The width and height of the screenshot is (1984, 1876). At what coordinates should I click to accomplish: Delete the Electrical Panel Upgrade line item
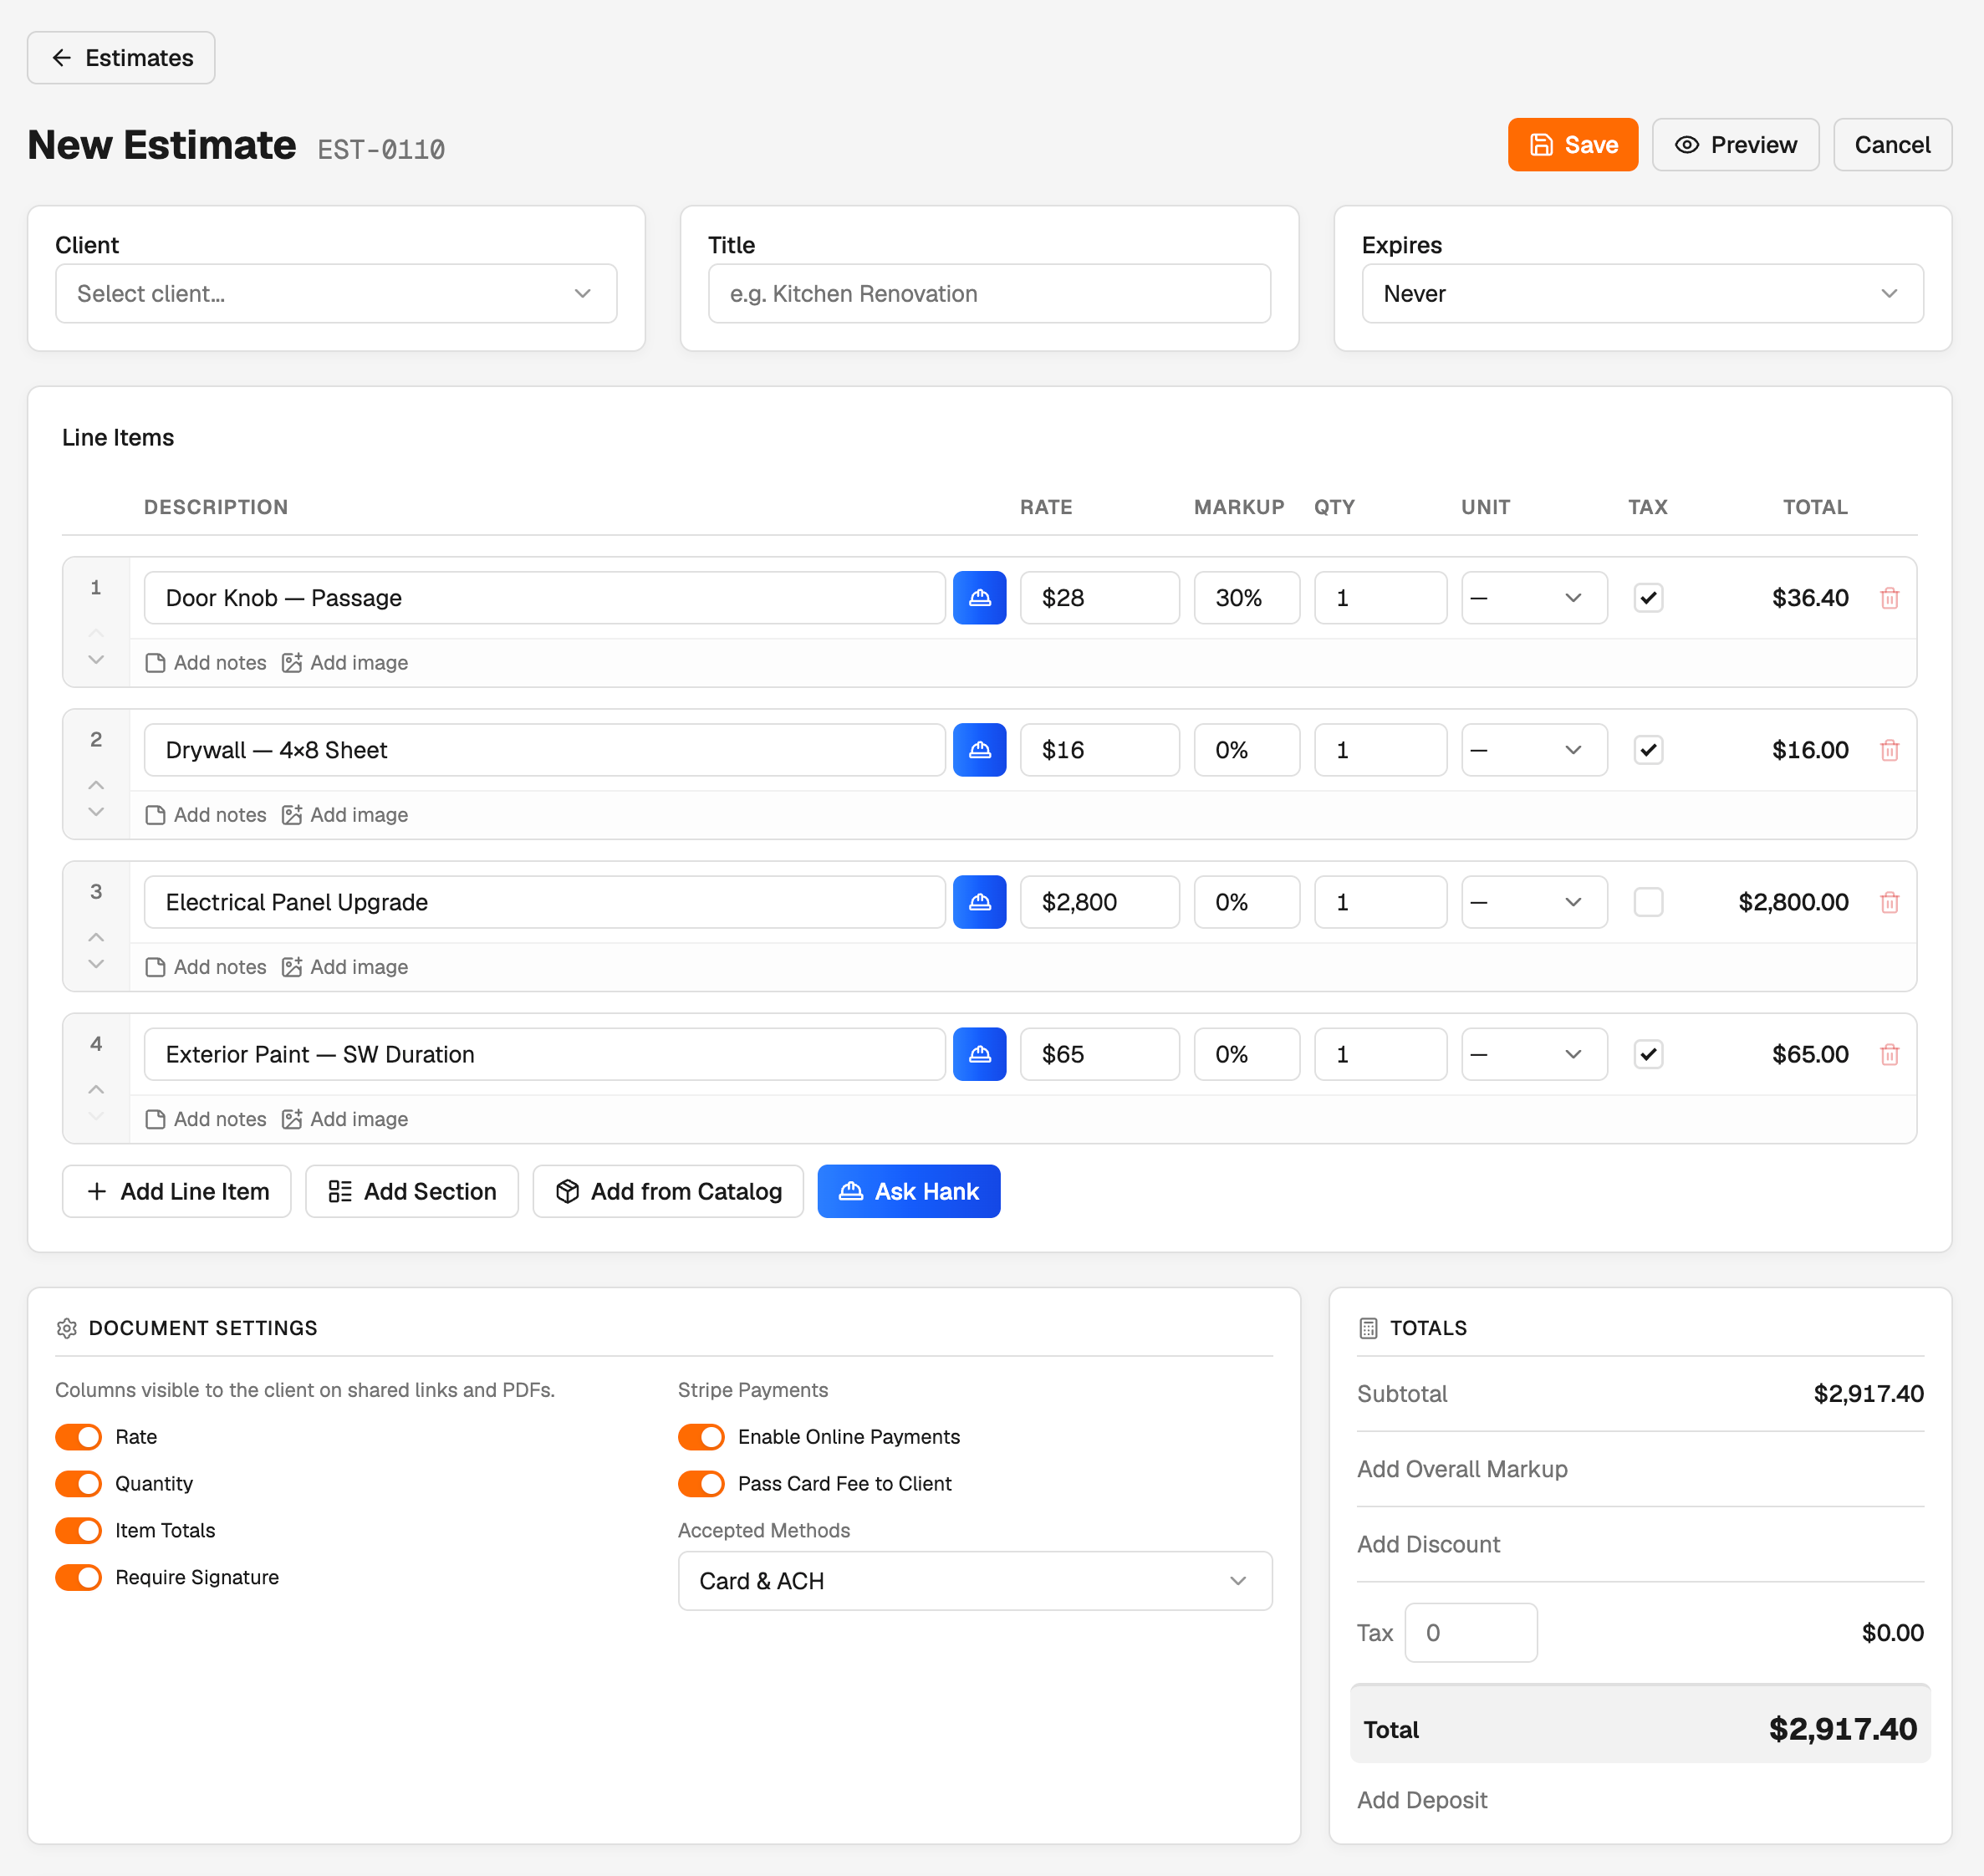pos(1889,902)
